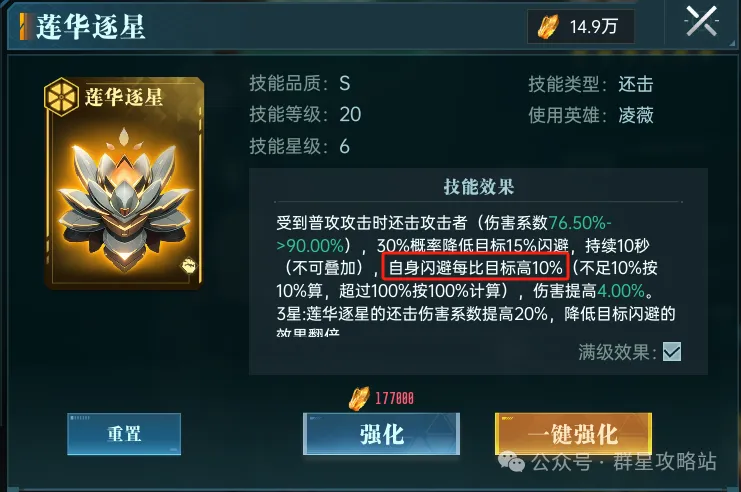Click the 技能效果 section header
Image resolution: width=741 pixels, height=492 pixels.
tap(478, 187)
